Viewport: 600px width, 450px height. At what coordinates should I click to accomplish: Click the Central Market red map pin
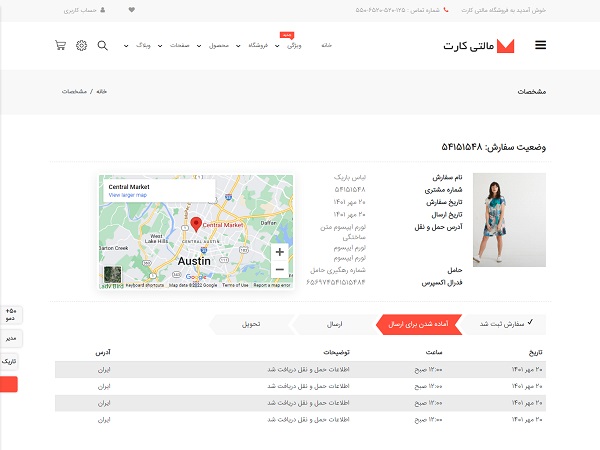point(196,224)
